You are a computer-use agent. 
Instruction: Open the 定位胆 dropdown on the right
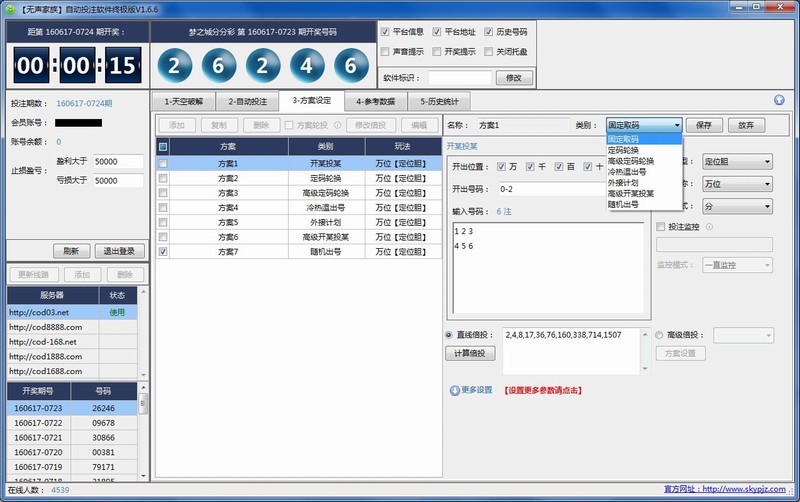[x=737, y=161]
